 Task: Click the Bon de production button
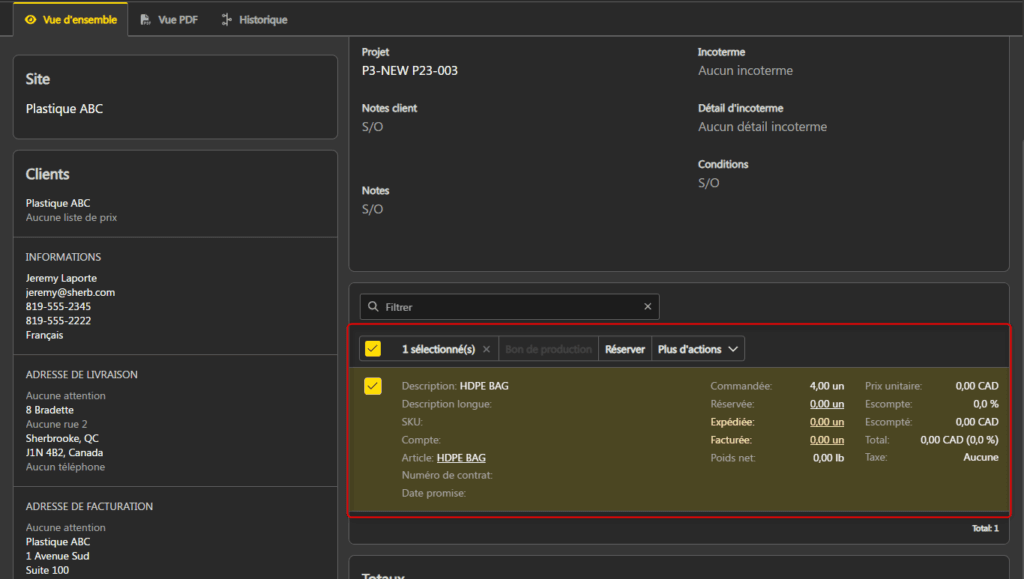(x=548, y=349)
